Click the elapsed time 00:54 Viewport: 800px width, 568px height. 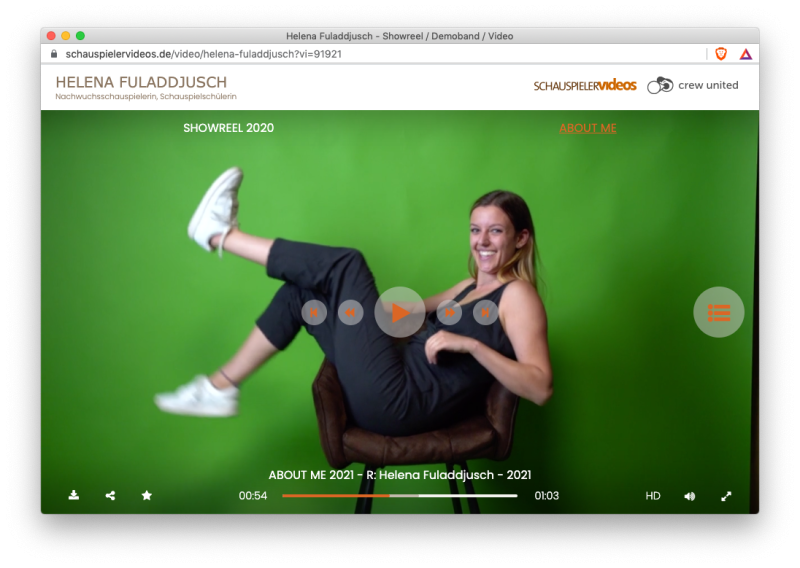(253, 496)
